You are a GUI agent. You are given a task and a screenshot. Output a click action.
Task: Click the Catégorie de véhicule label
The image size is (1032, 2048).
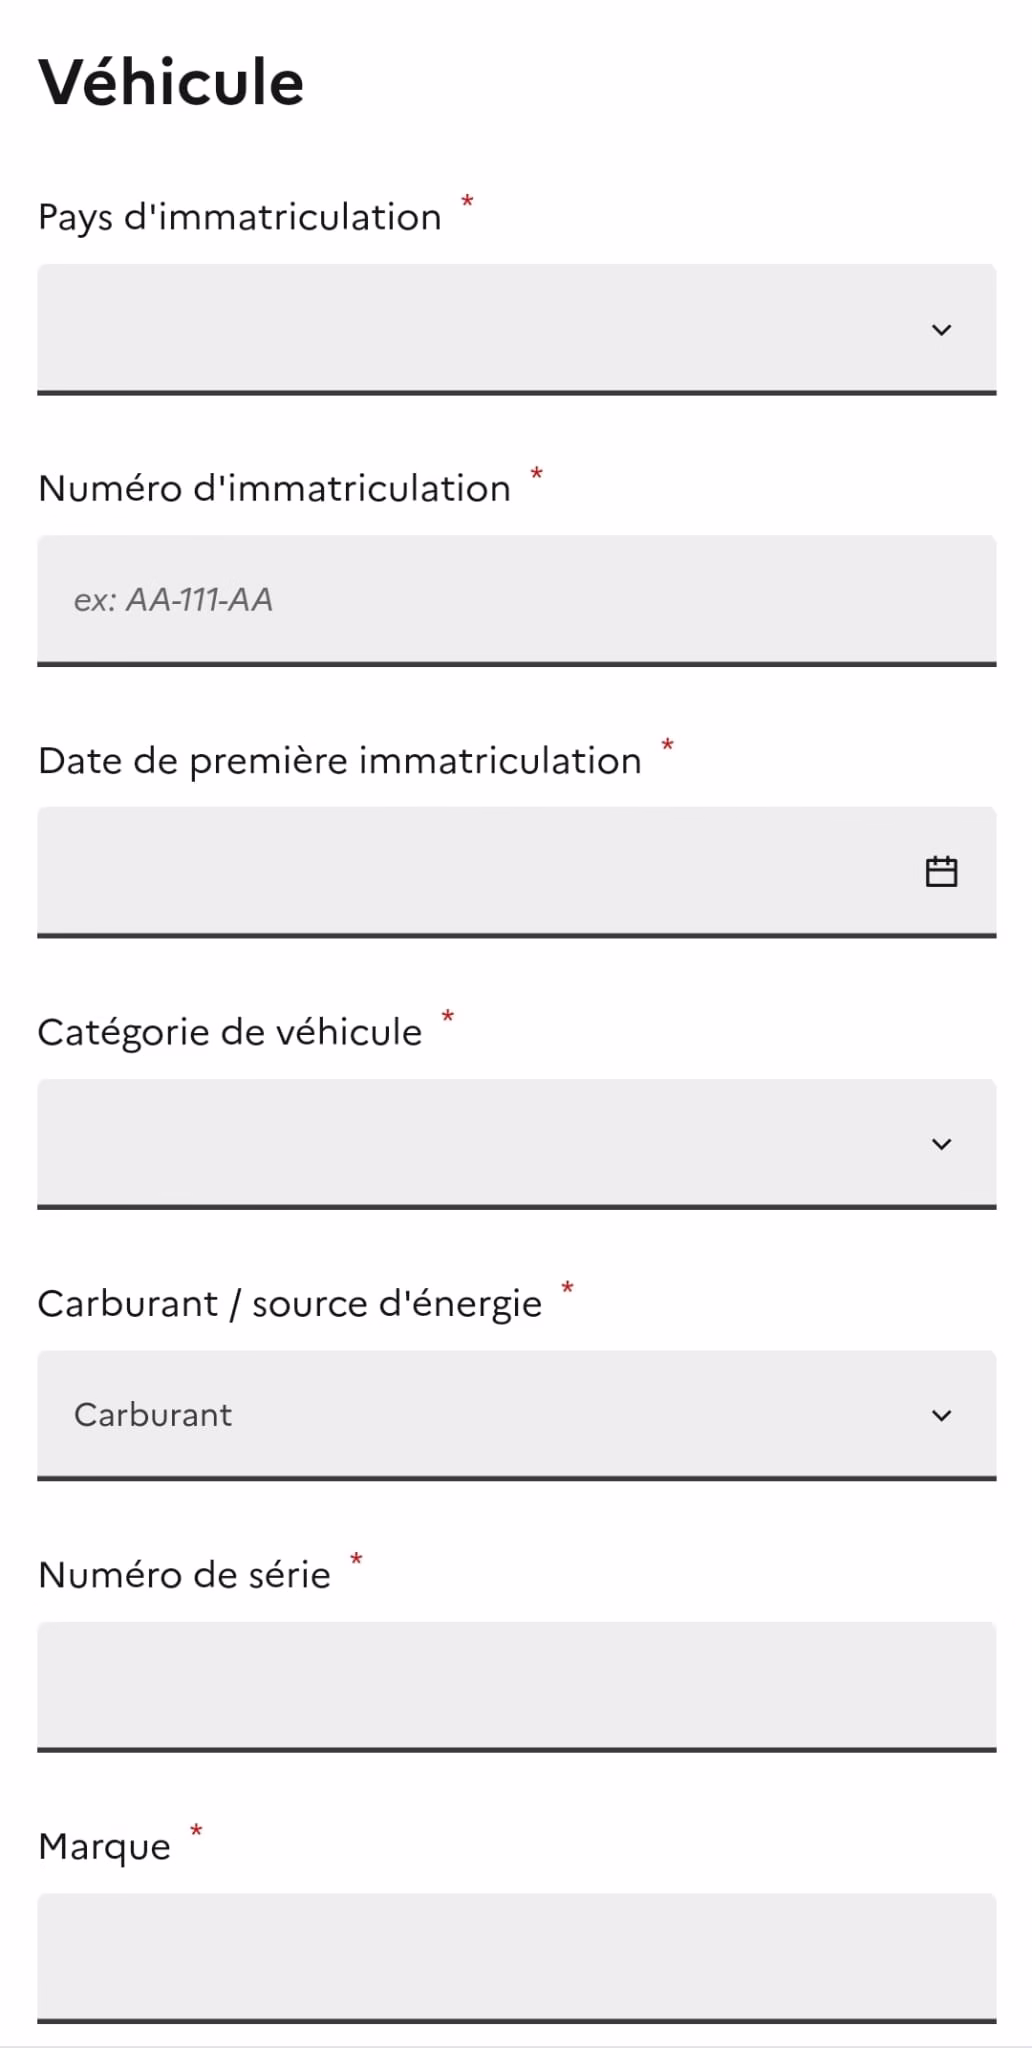(x=230, y=1032)
